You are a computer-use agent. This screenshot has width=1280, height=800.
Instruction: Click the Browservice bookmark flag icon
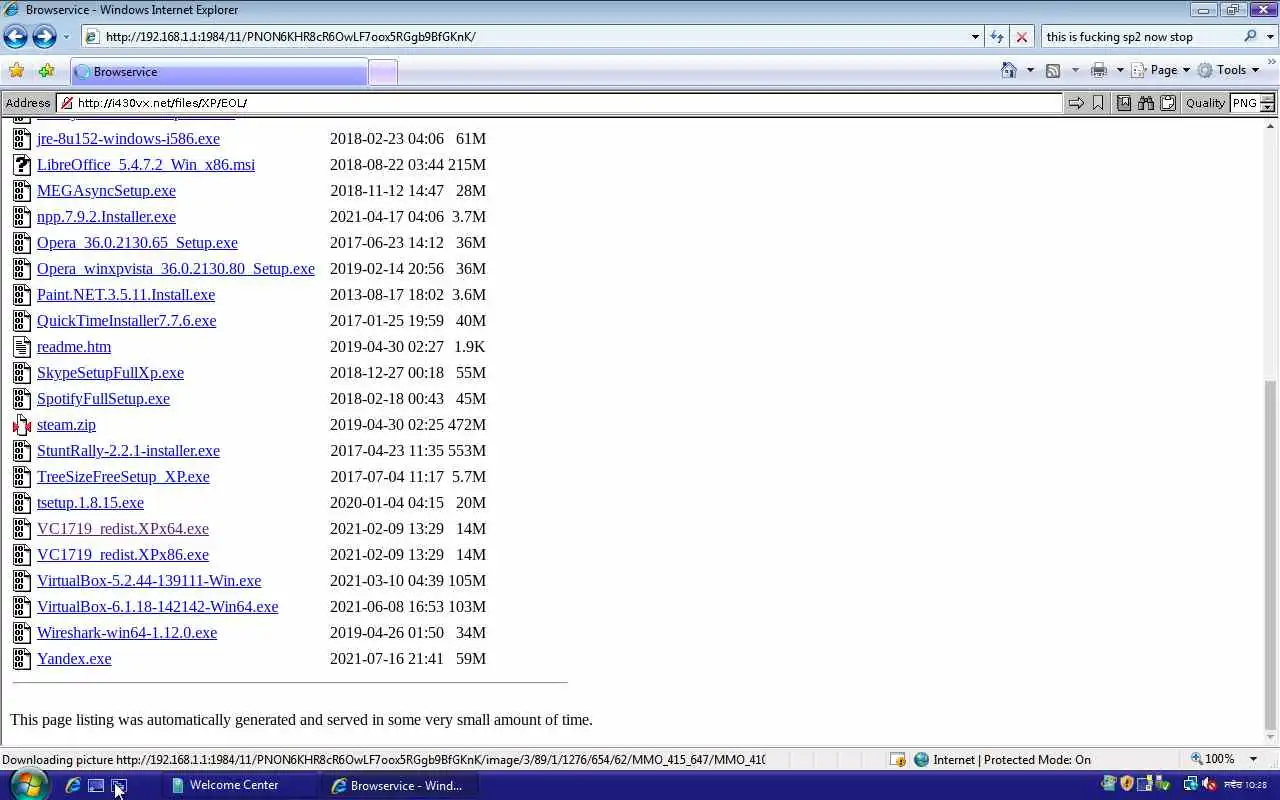(x=1098, y=103)
